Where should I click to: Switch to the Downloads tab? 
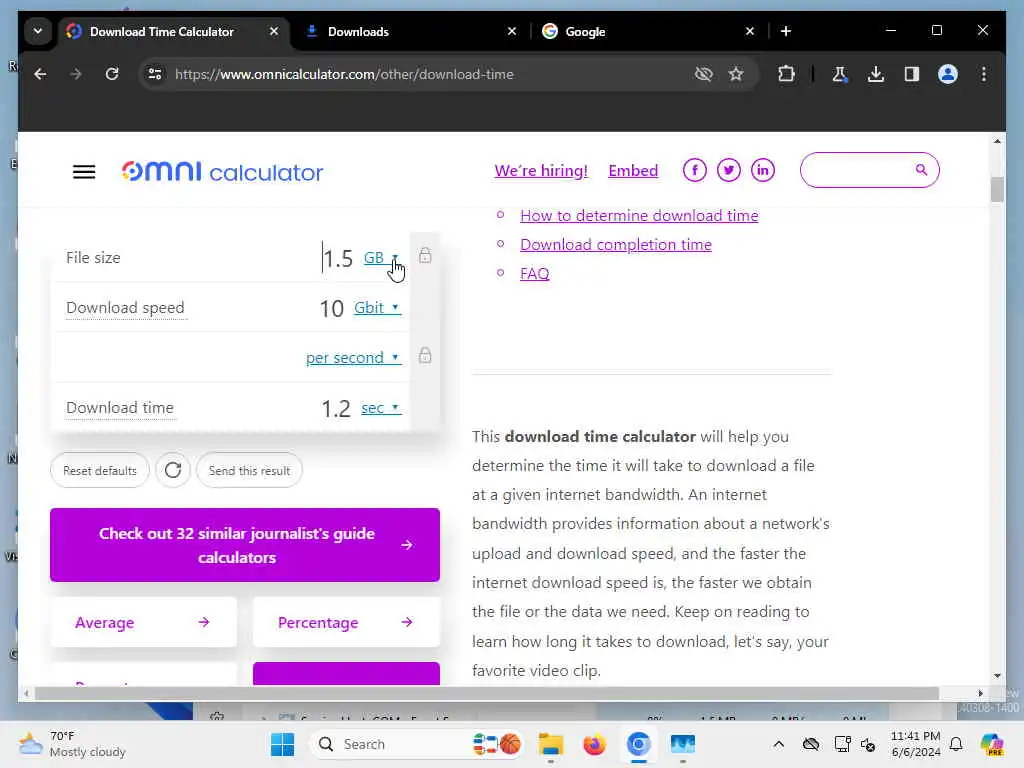[358, 31]
